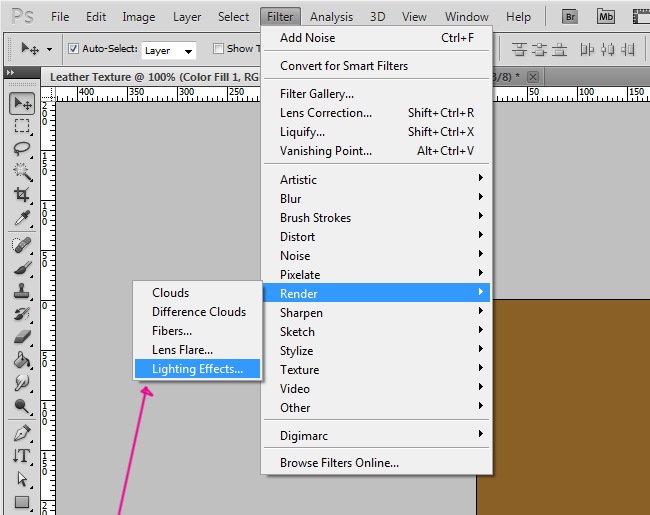Select the Clone Stamp tool
Image resolution: width=650 pixels, height=515 pixels.
coord(22,291)
